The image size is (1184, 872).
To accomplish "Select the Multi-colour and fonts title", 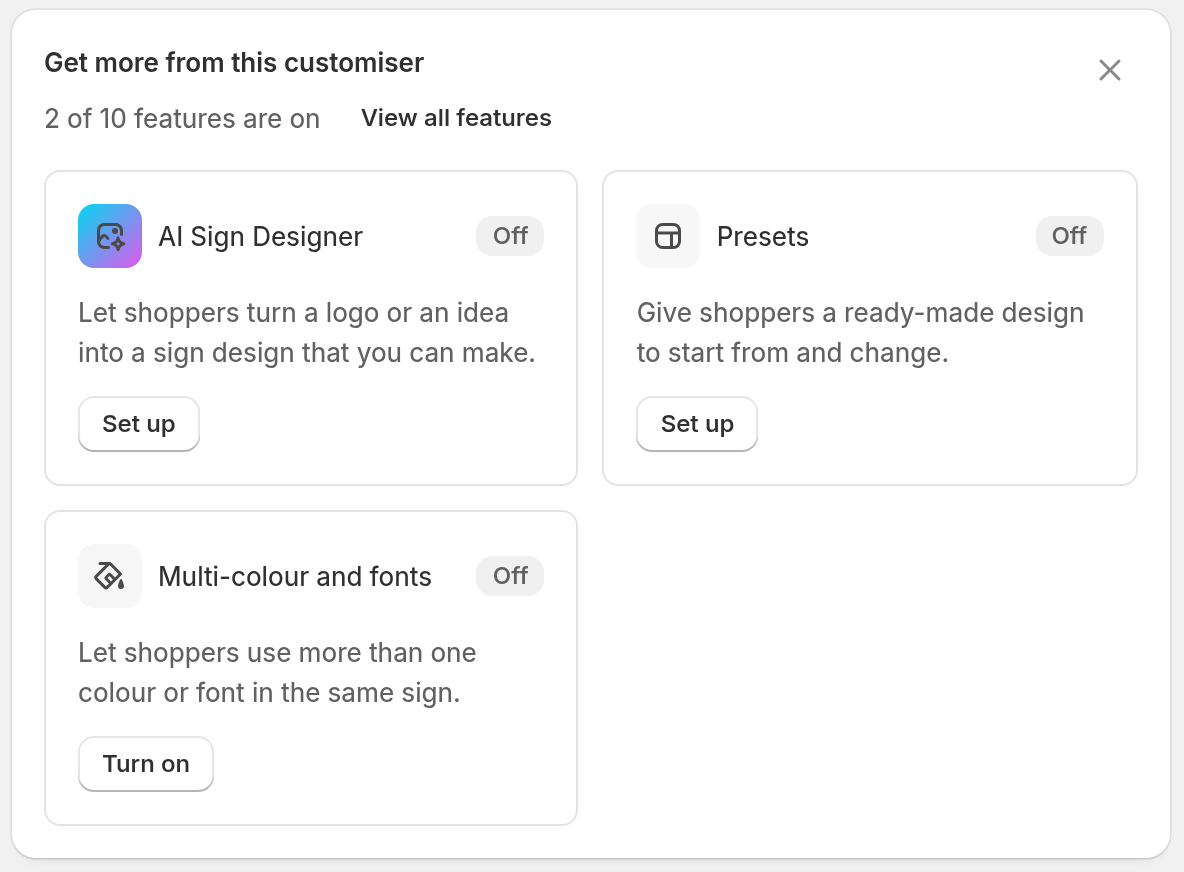I will [x=295, y=576].
